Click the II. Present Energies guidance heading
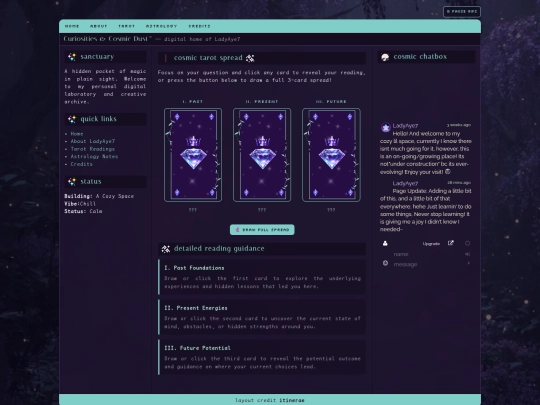Image resolution: width=540 pixels, height=405 pixels. (196, 308)
